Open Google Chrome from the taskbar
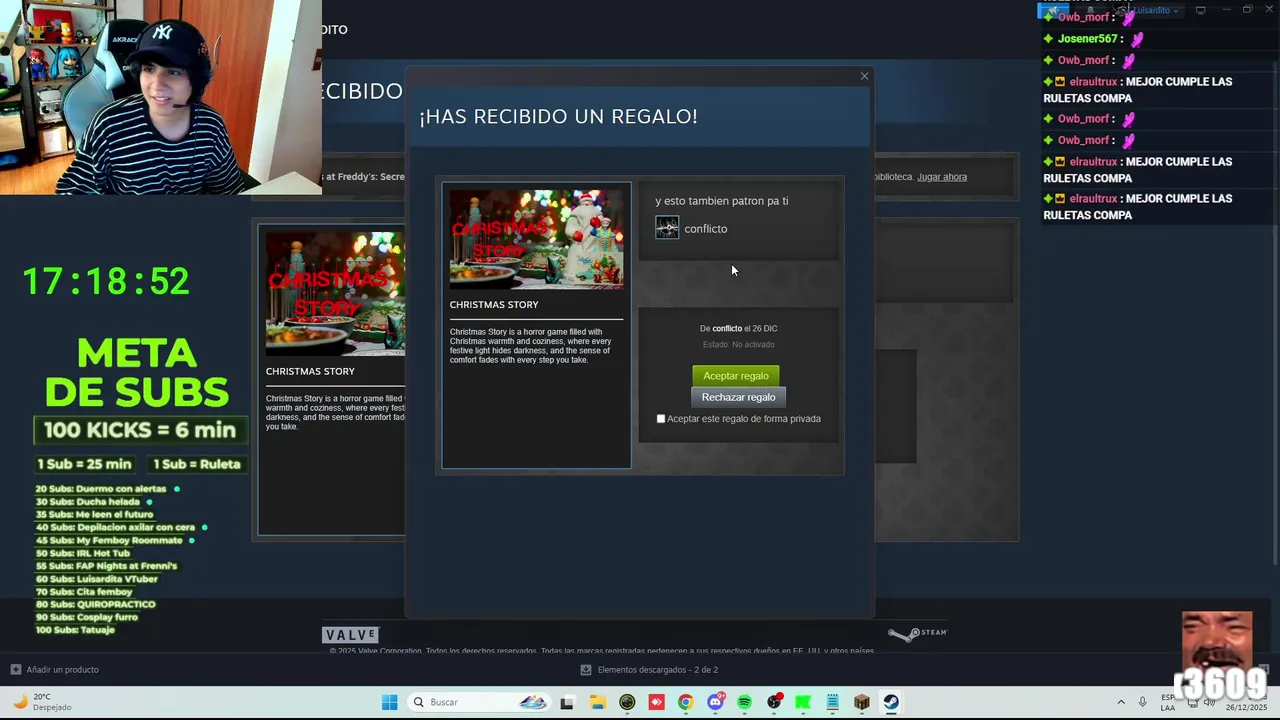This screenshot has height=720, width=1280. (685, 702)
